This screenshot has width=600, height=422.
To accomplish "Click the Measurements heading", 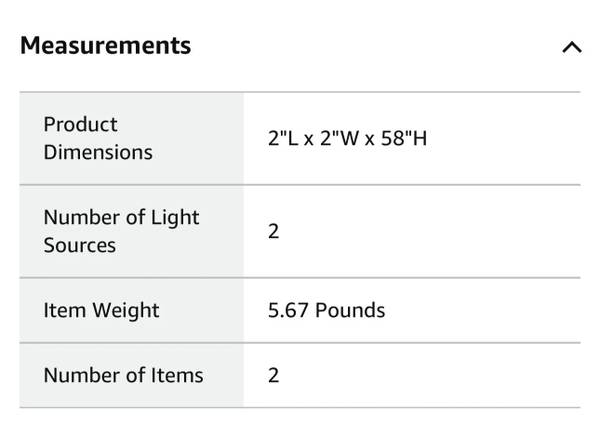I will pyautogui.click(x=105, y=45).
